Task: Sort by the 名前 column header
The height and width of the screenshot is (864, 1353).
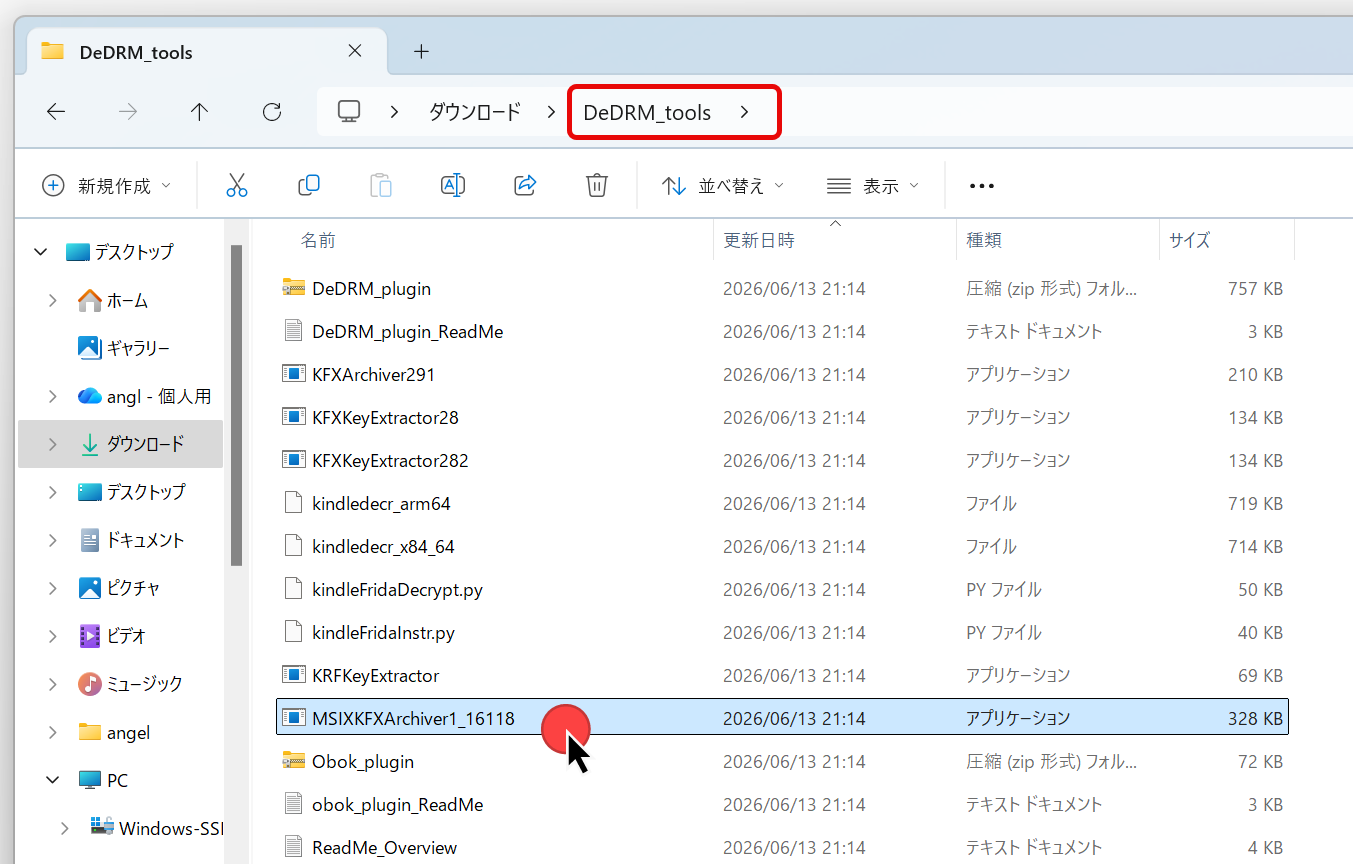Action: (318, 240)
